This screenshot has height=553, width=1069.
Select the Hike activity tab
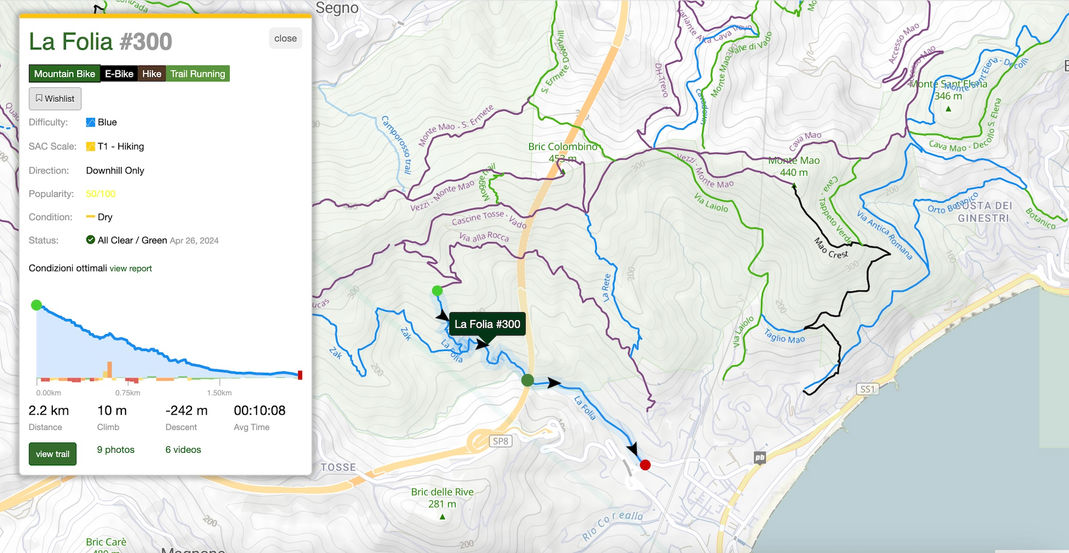152,74
